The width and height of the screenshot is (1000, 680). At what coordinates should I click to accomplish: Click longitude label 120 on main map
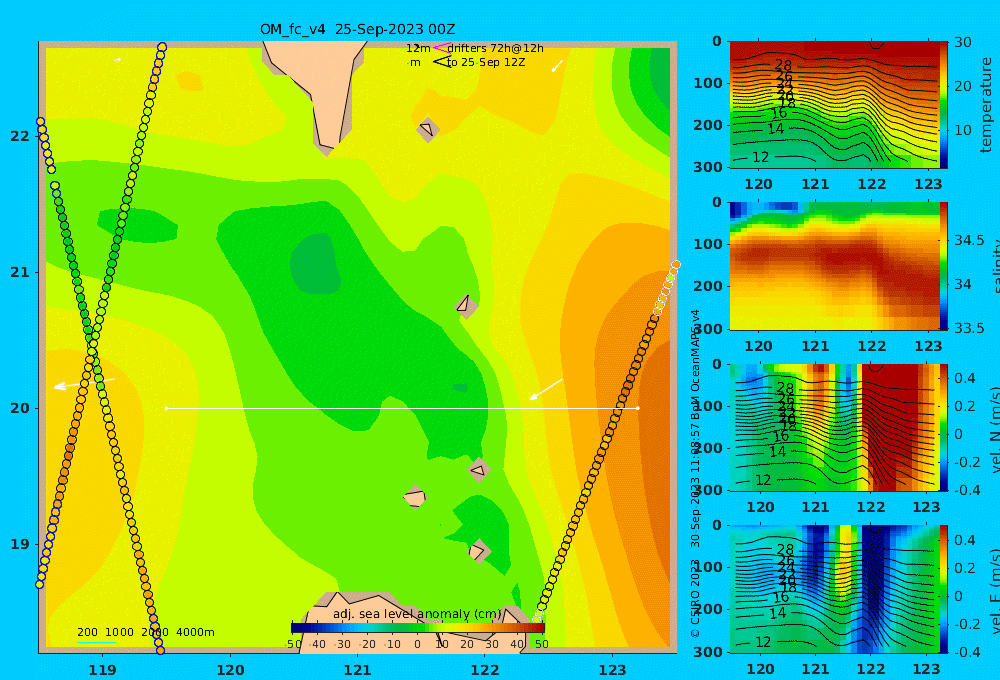point(230,670)
